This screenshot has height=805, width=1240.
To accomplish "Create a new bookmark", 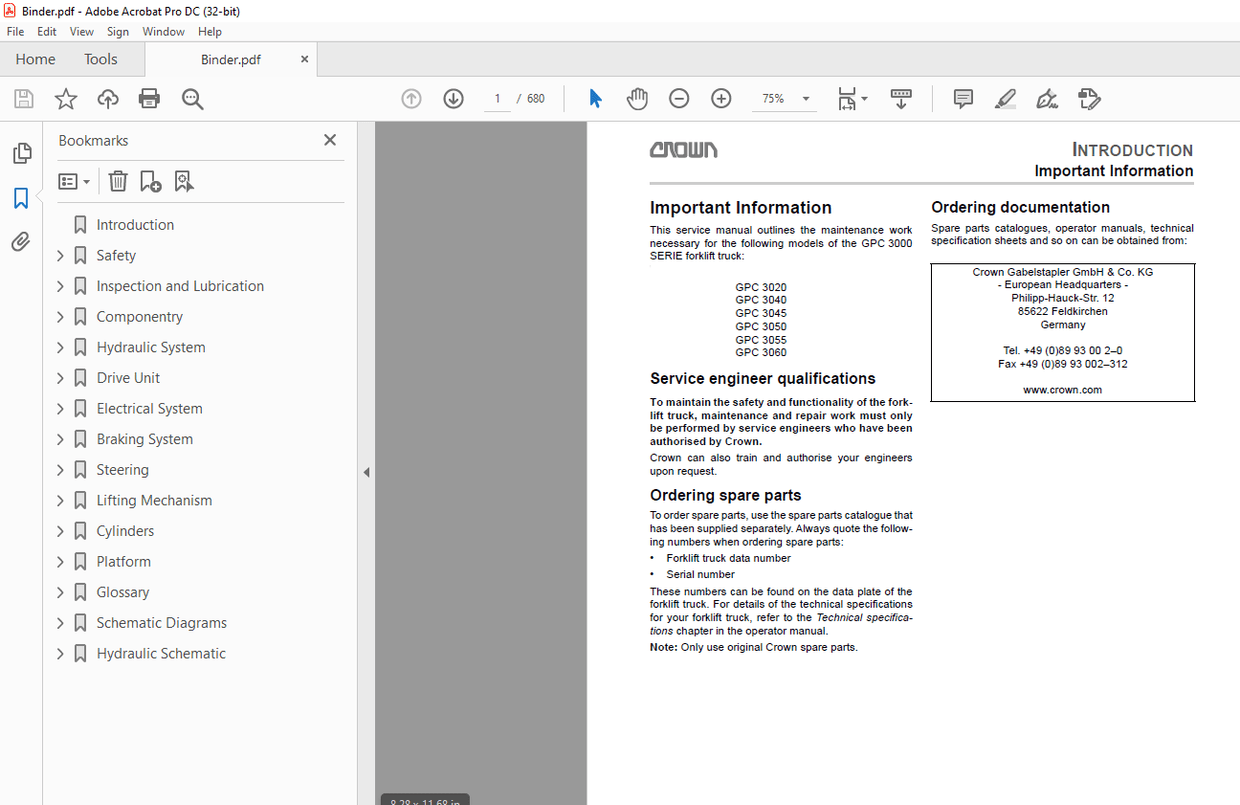I will [150, 180].
